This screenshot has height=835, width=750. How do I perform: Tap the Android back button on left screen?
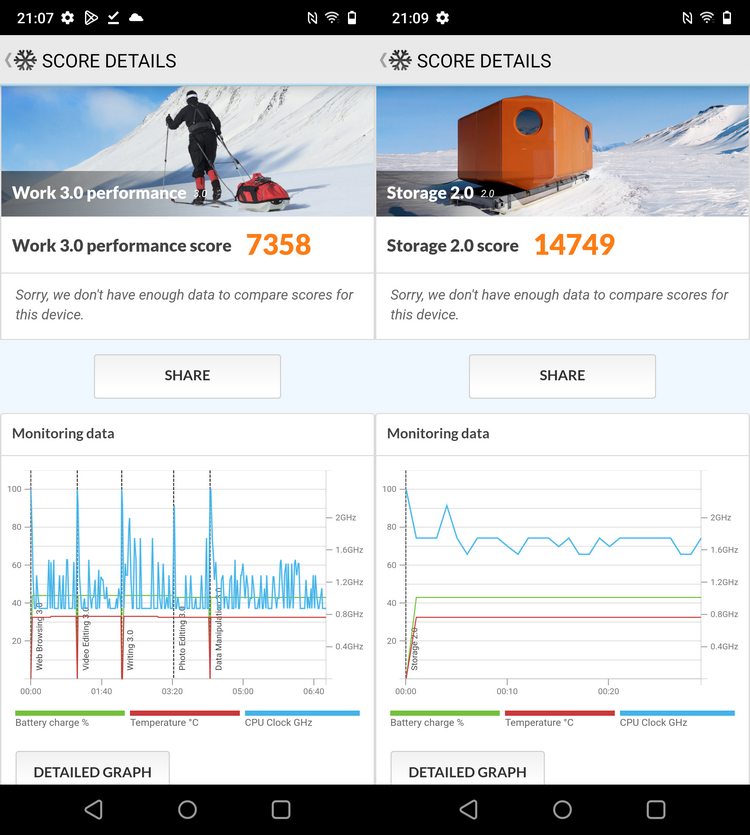[x=94, y=809]
